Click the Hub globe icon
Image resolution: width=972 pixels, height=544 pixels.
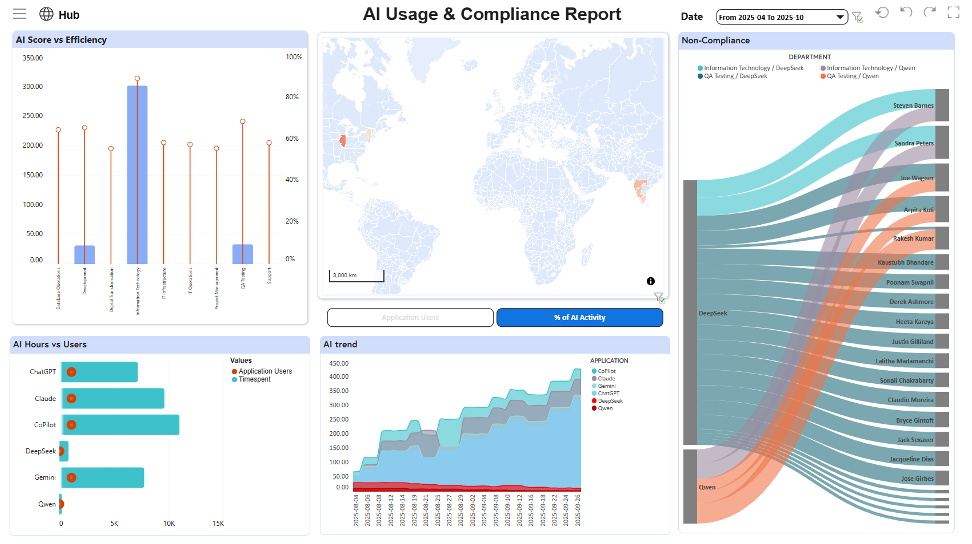pos(46,14)
